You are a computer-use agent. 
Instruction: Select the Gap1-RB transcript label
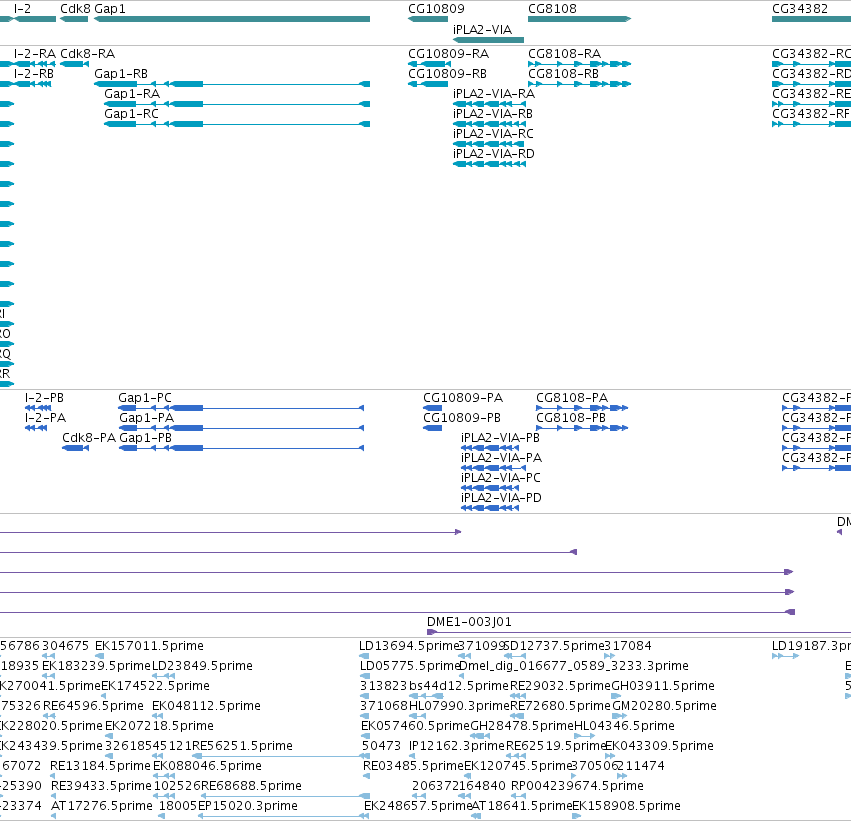[x=121, y=74]
